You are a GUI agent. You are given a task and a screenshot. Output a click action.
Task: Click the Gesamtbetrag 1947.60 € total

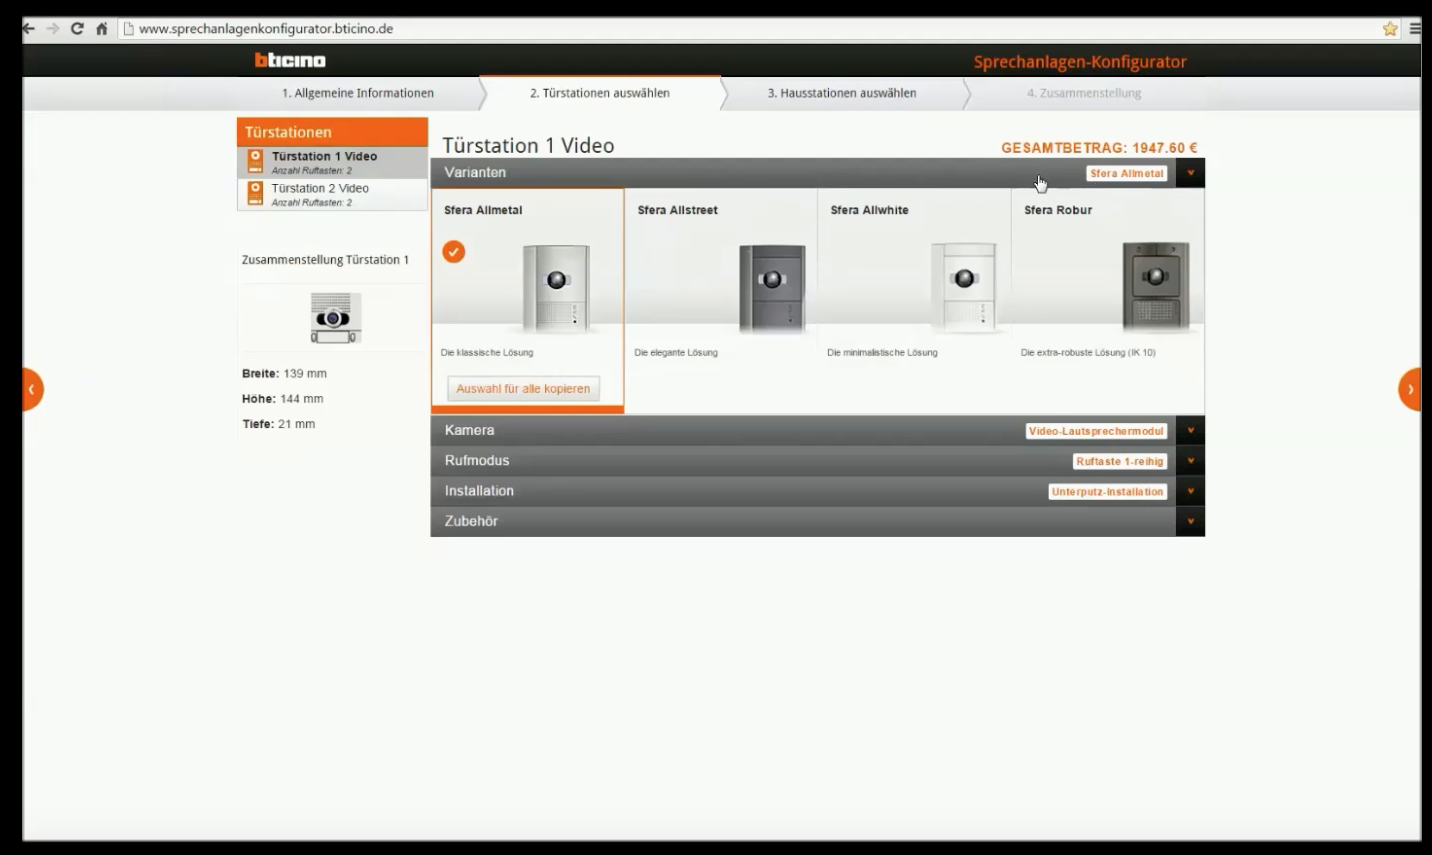(x=1099, y=148)
